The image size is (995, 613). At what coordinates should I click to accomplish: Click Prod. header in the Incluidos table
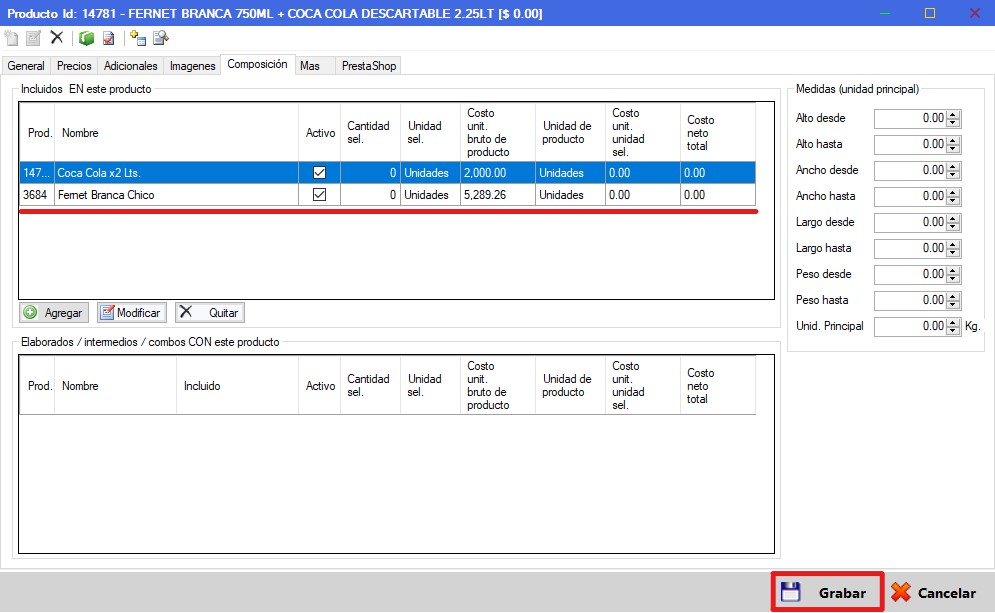[x=37, y=133]
